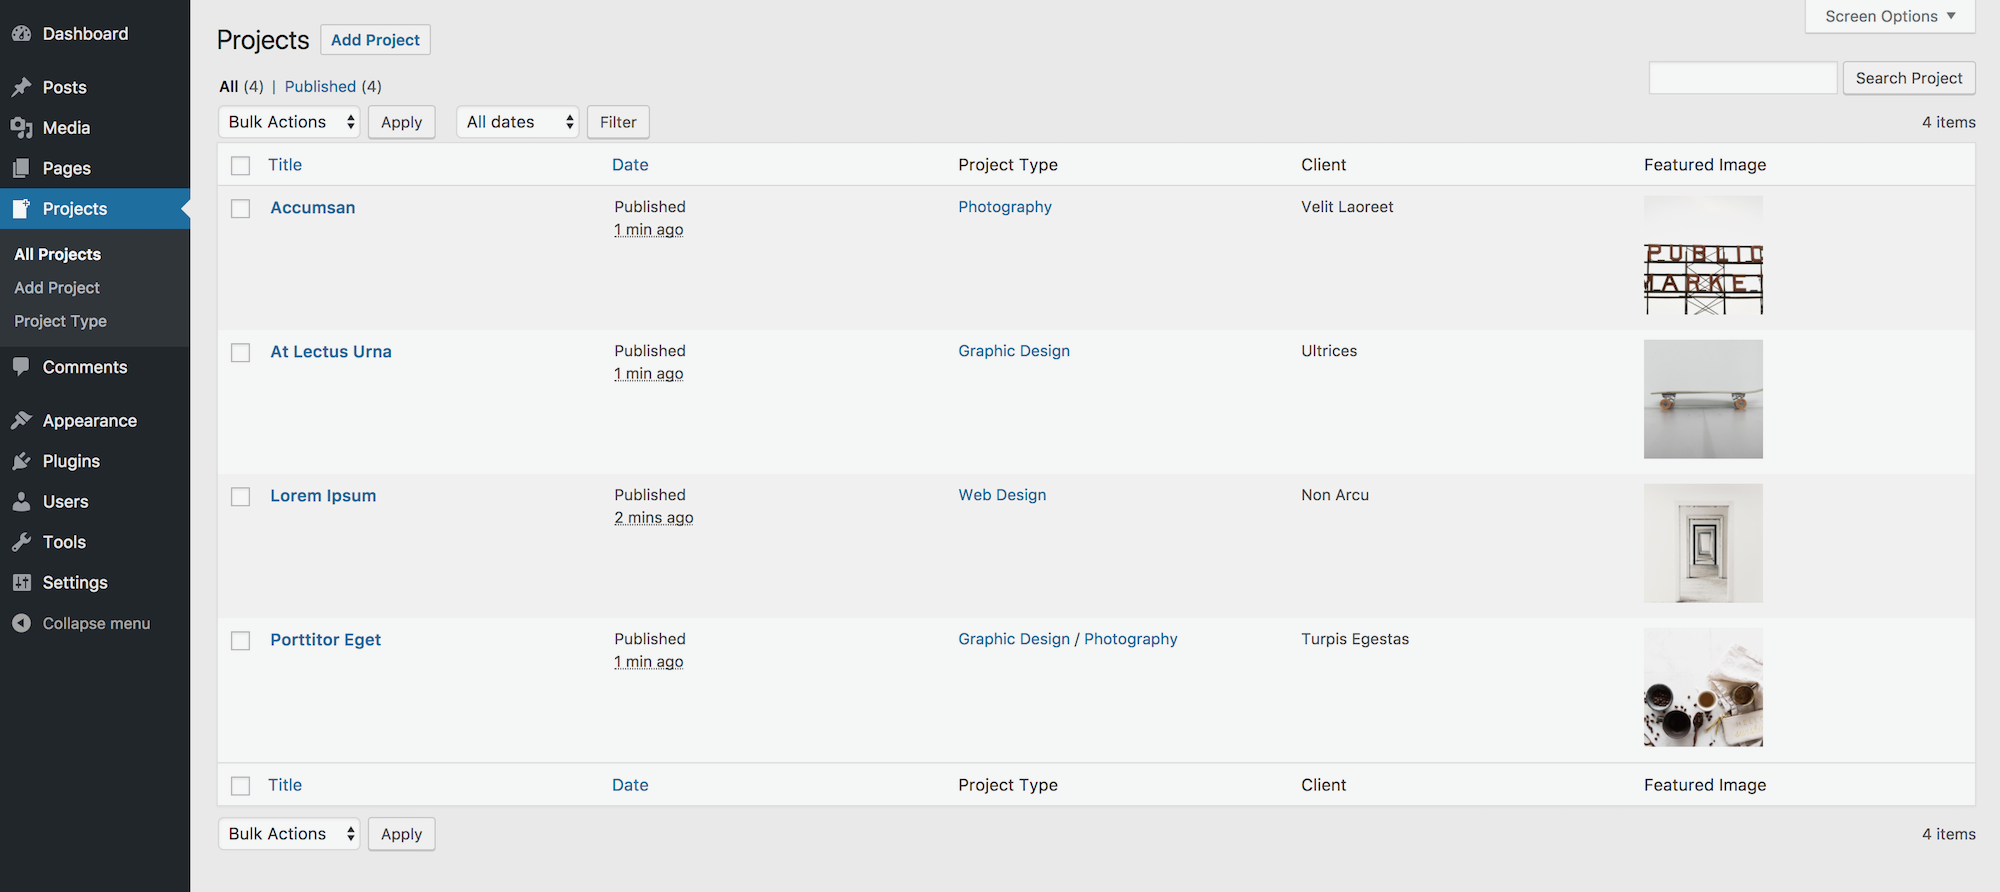Open the Porttitor Eget title link
2000x892 pixels.
click(326, 640)
